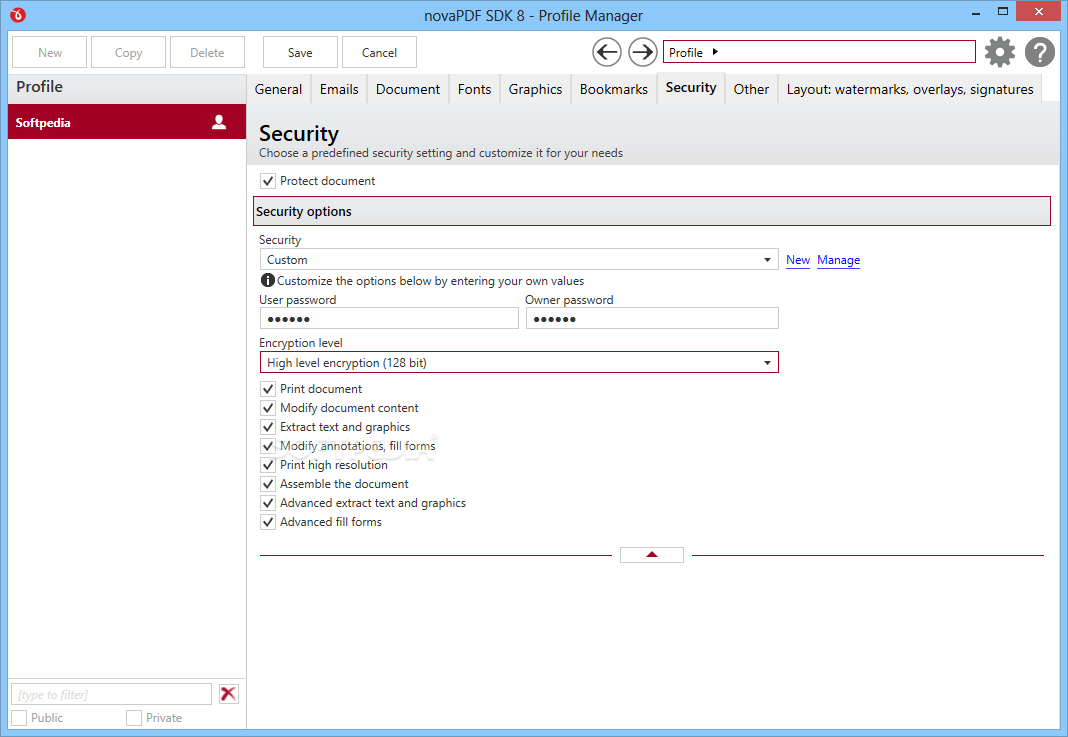1068x737 pixels.
Task: Switch to the Emails tab
Action: [x=339, y=89]
